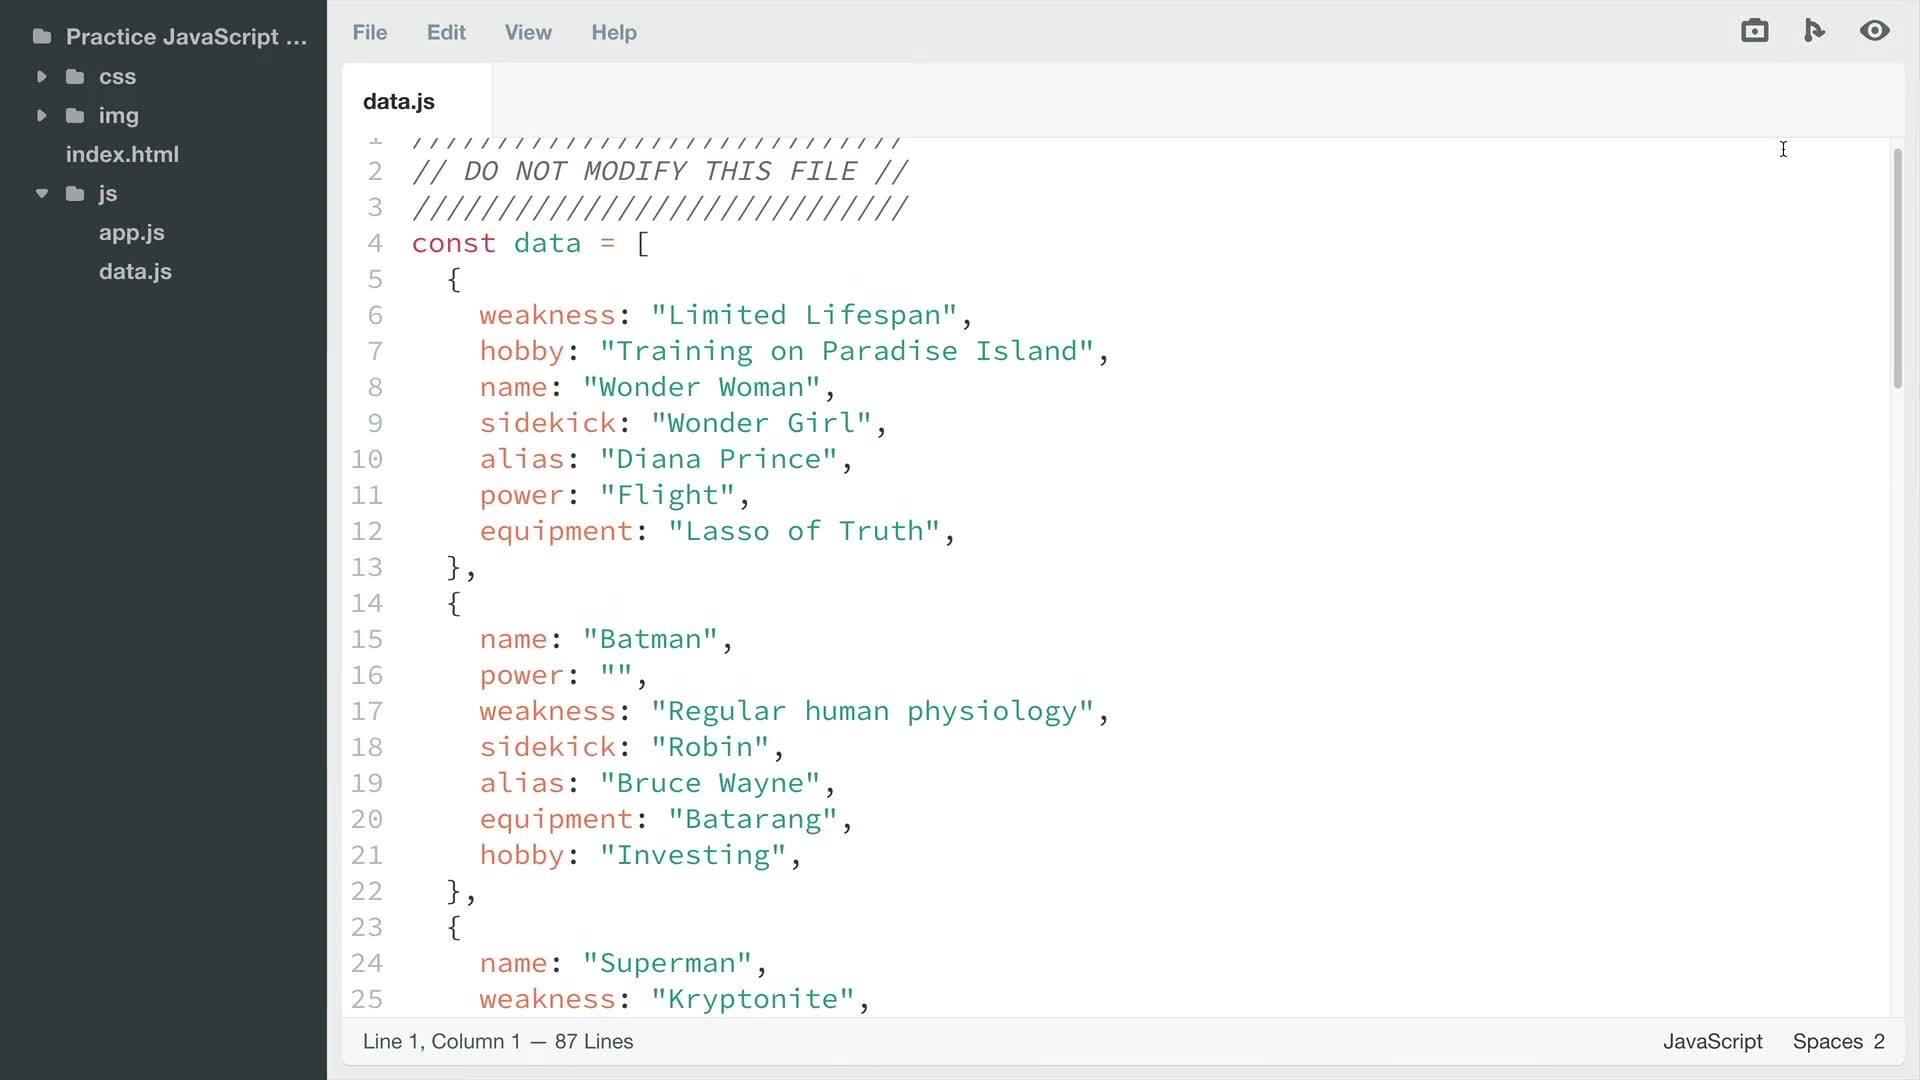The height and width of the screenshot is (1080, 1920).
Task: Capture a screenshot using the camera icon
Action: coord(1756,30)
